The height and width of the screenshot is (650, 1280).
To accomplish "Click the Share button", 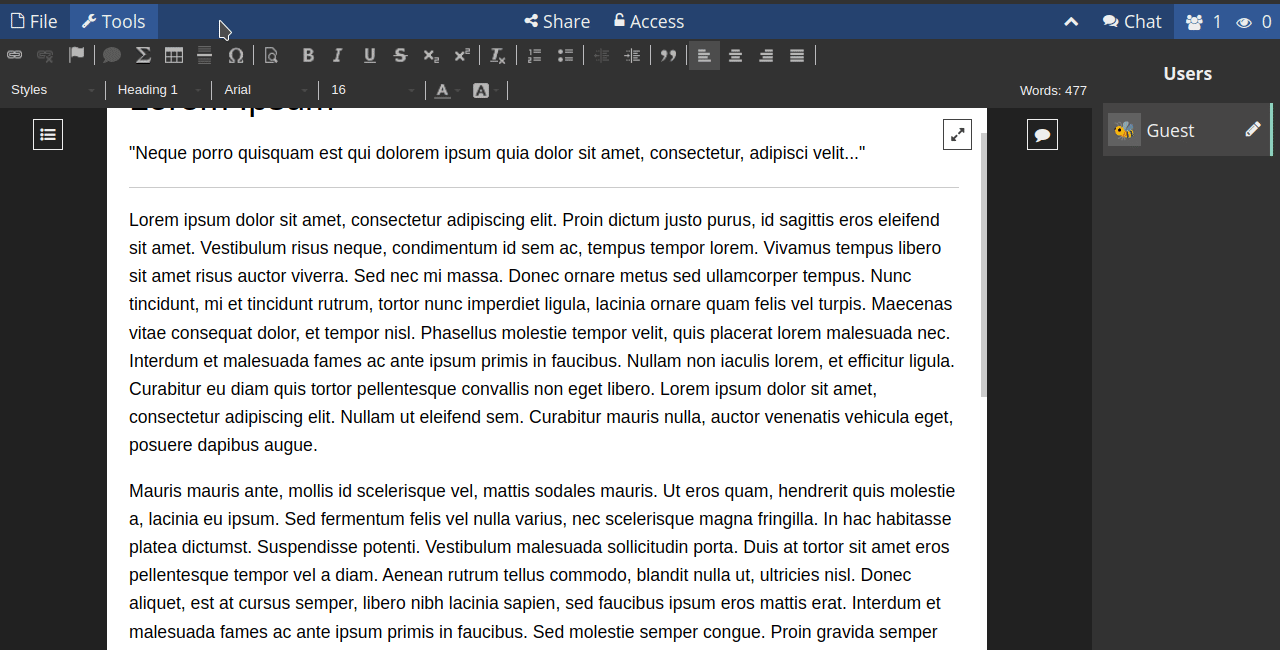I will 557,21.
